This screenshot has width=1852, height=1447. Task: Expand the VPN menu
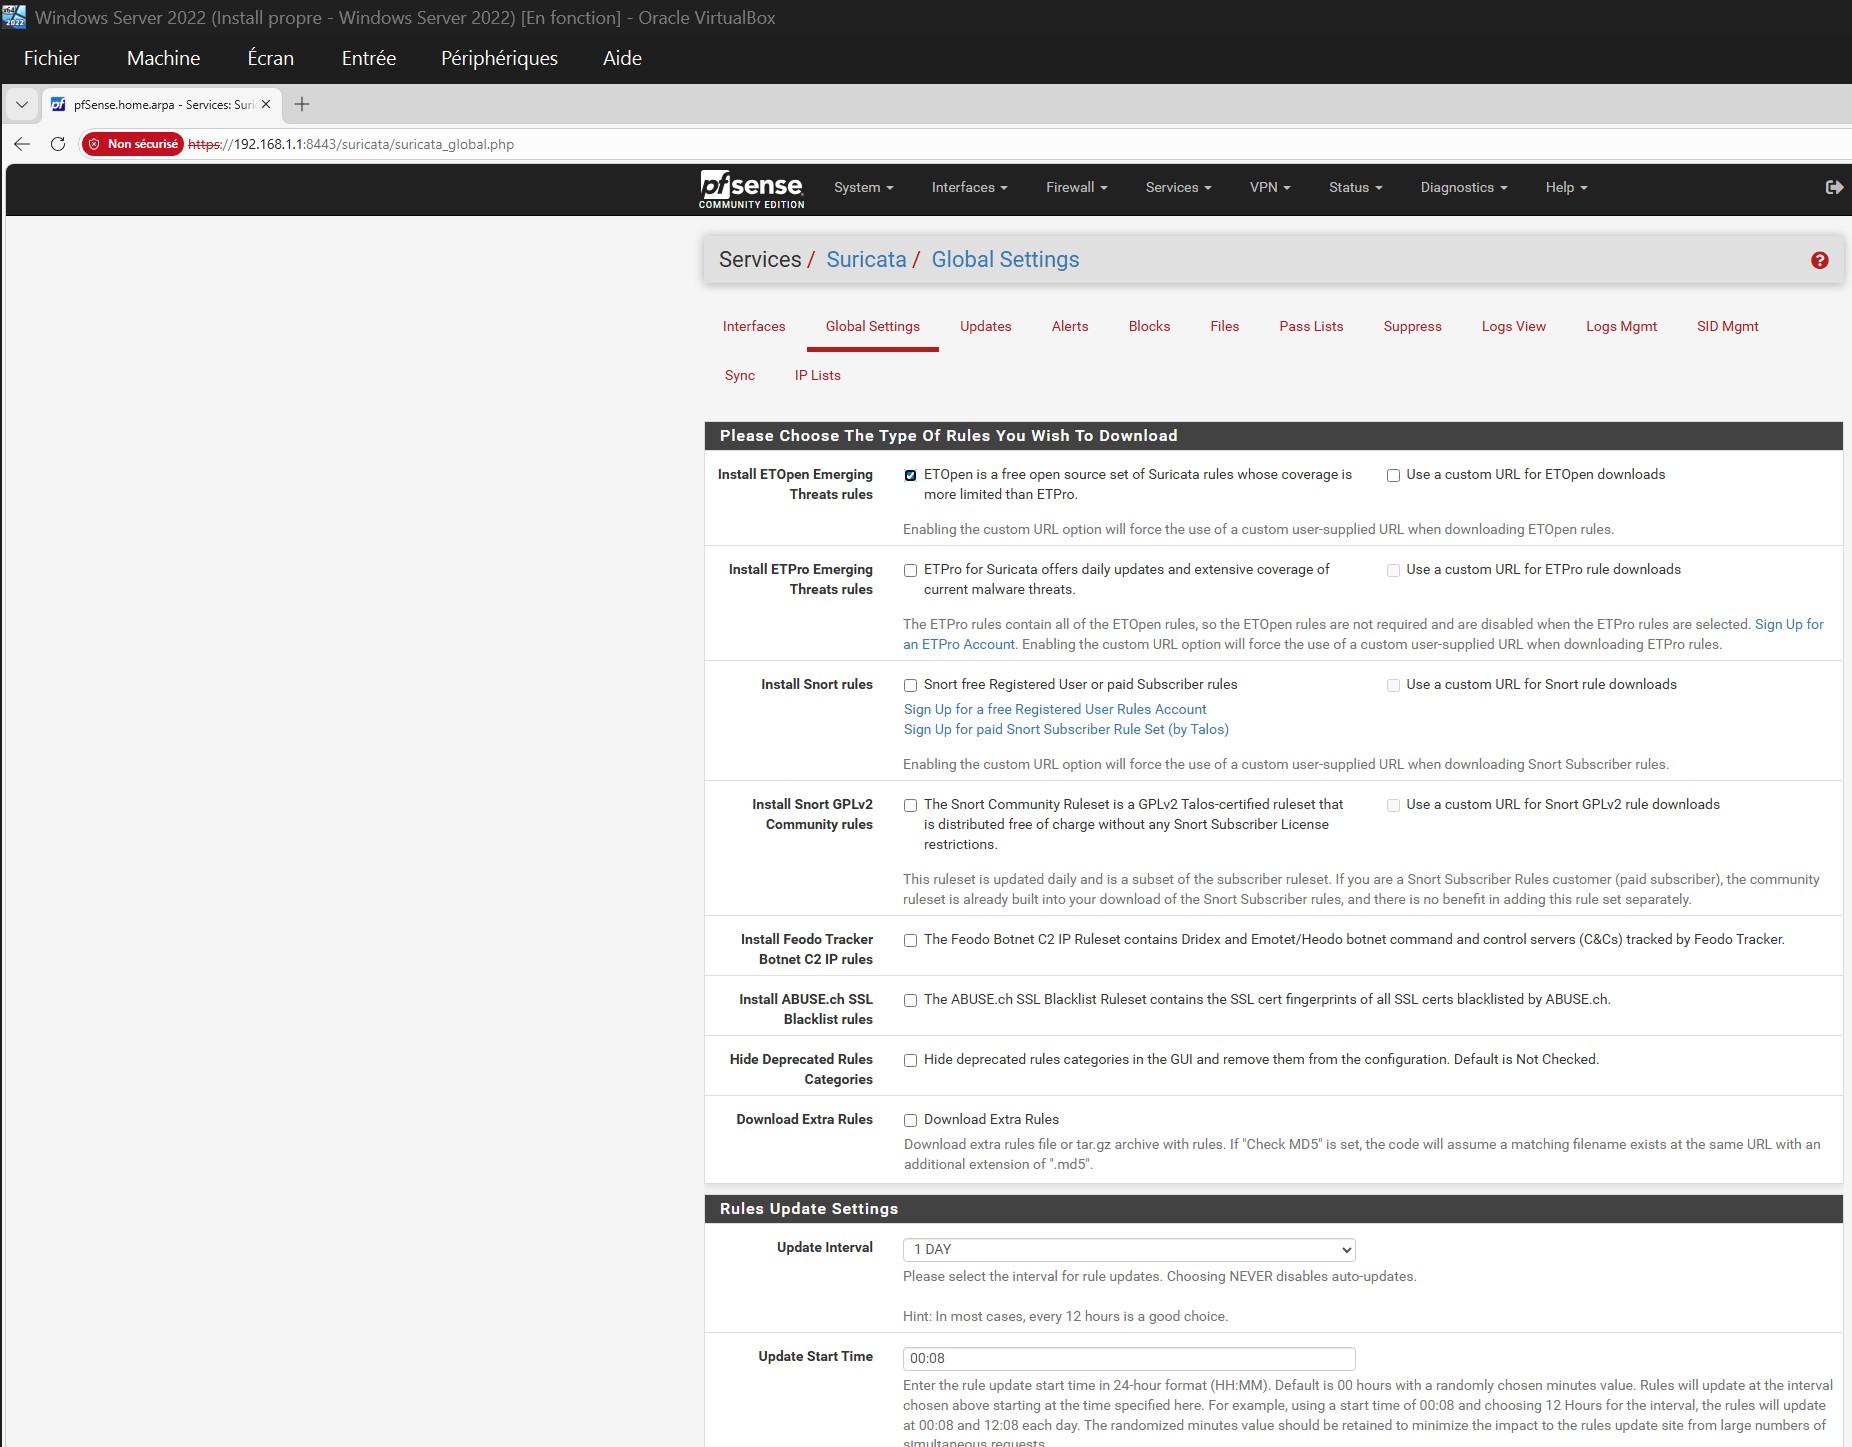[x=1270, y=187]
